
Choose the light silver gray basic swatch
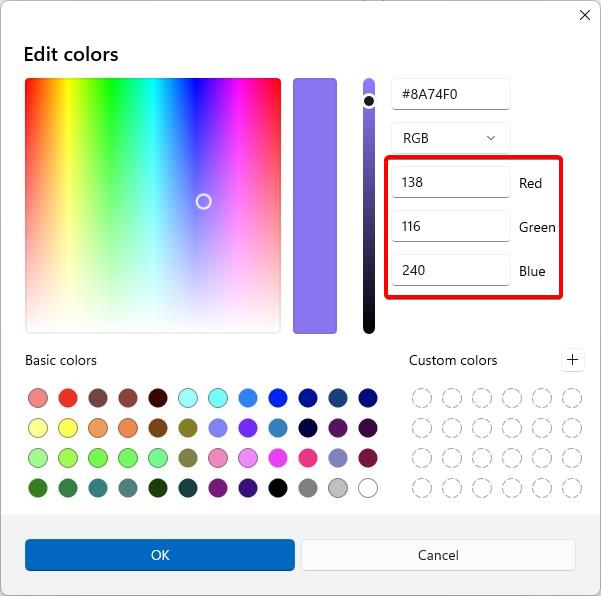point(338,488)
